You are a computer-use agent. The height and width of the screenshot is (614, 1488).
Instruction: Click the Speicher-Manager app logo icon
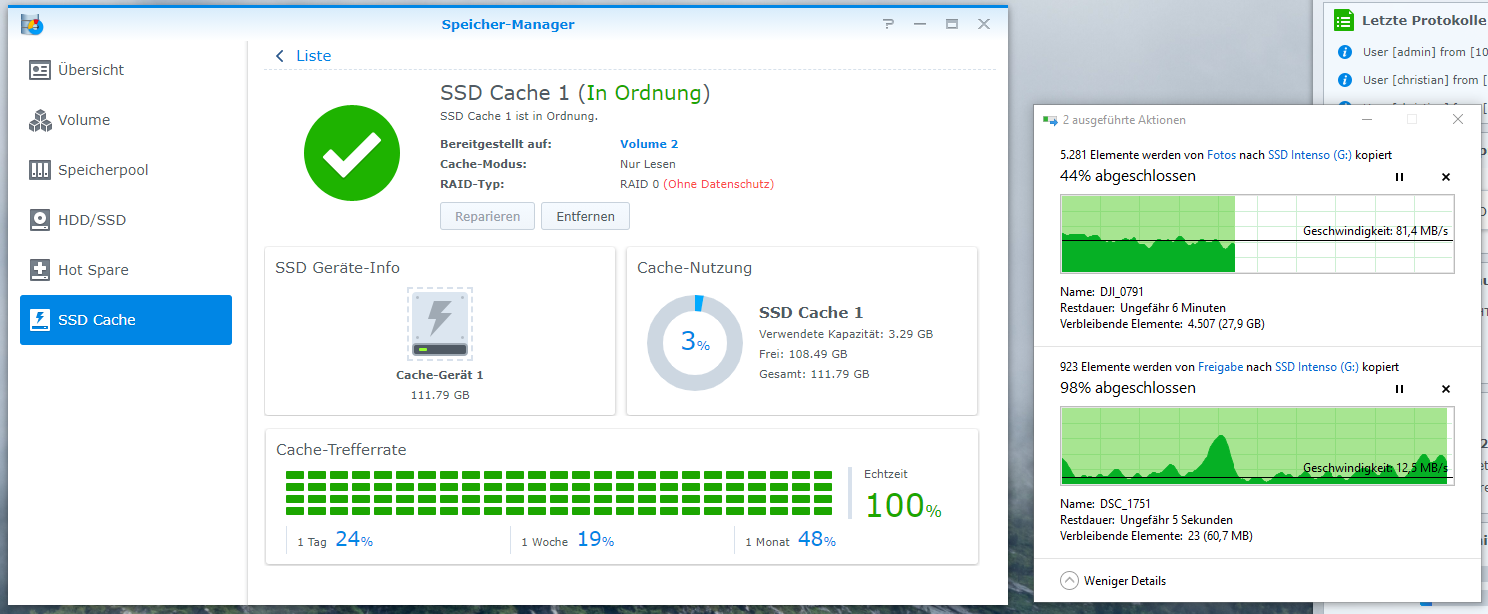pyautogui.click(x=32, y=24)
